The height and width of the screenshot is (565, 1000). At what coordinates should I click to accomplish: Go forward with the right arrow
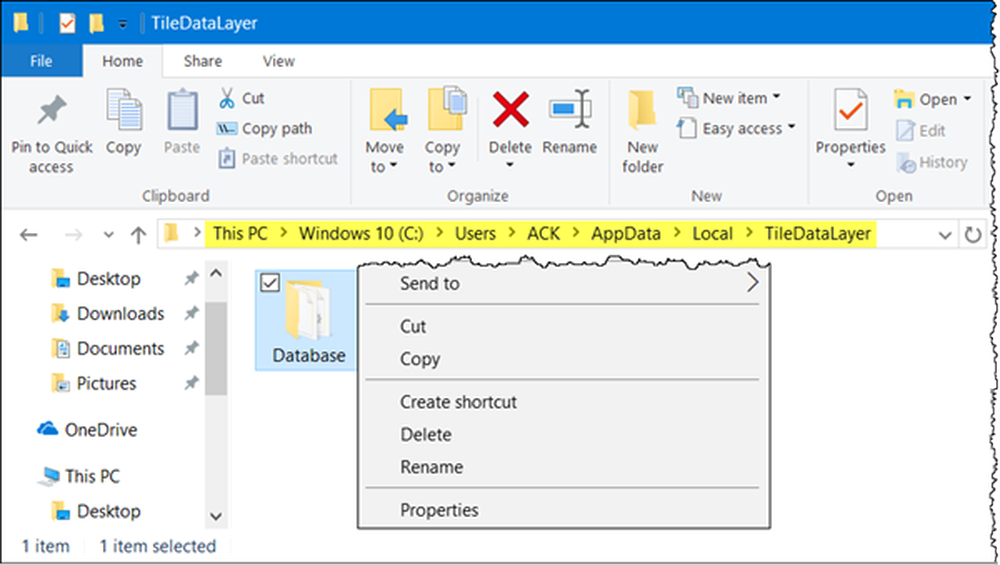(74, 235)
